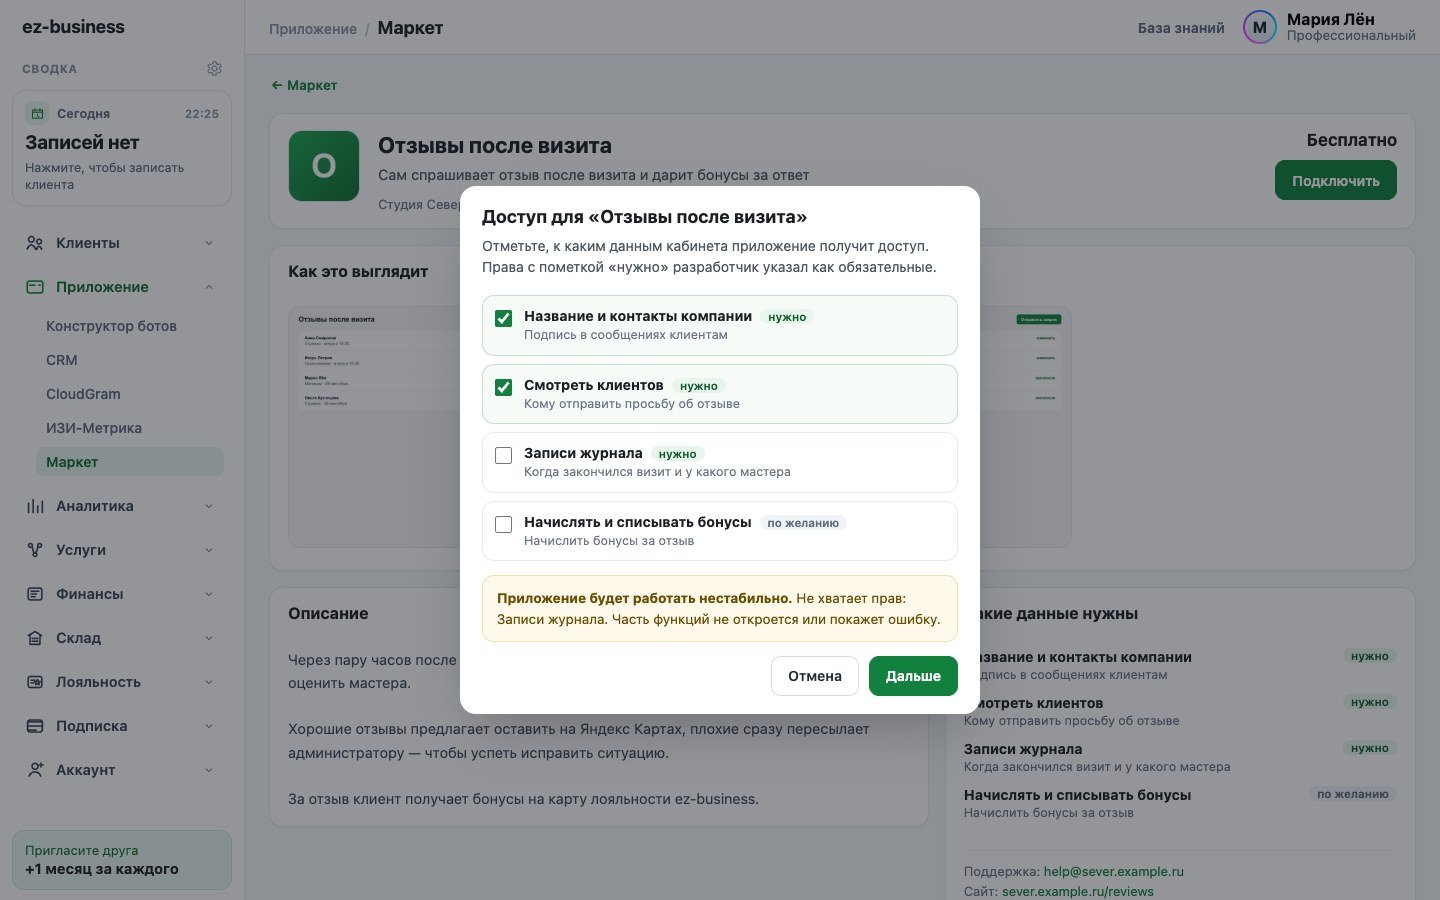This screenshot has height=900, width=1440.
Task: Open the База знаний link
Action: click(x=1181, y=28)
